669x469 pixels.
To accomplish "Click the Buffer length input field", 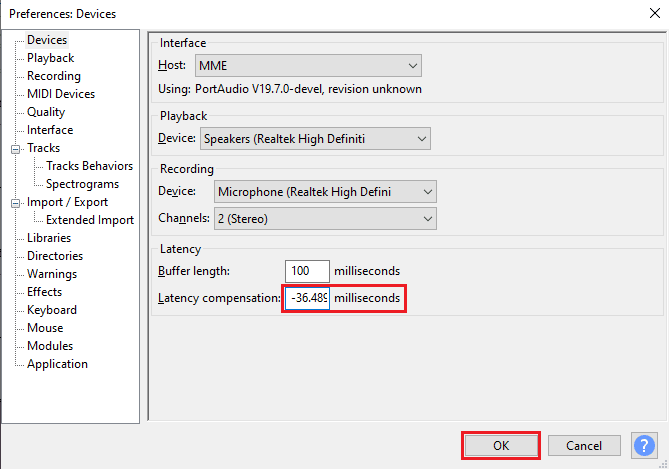I will coord(307,271).
